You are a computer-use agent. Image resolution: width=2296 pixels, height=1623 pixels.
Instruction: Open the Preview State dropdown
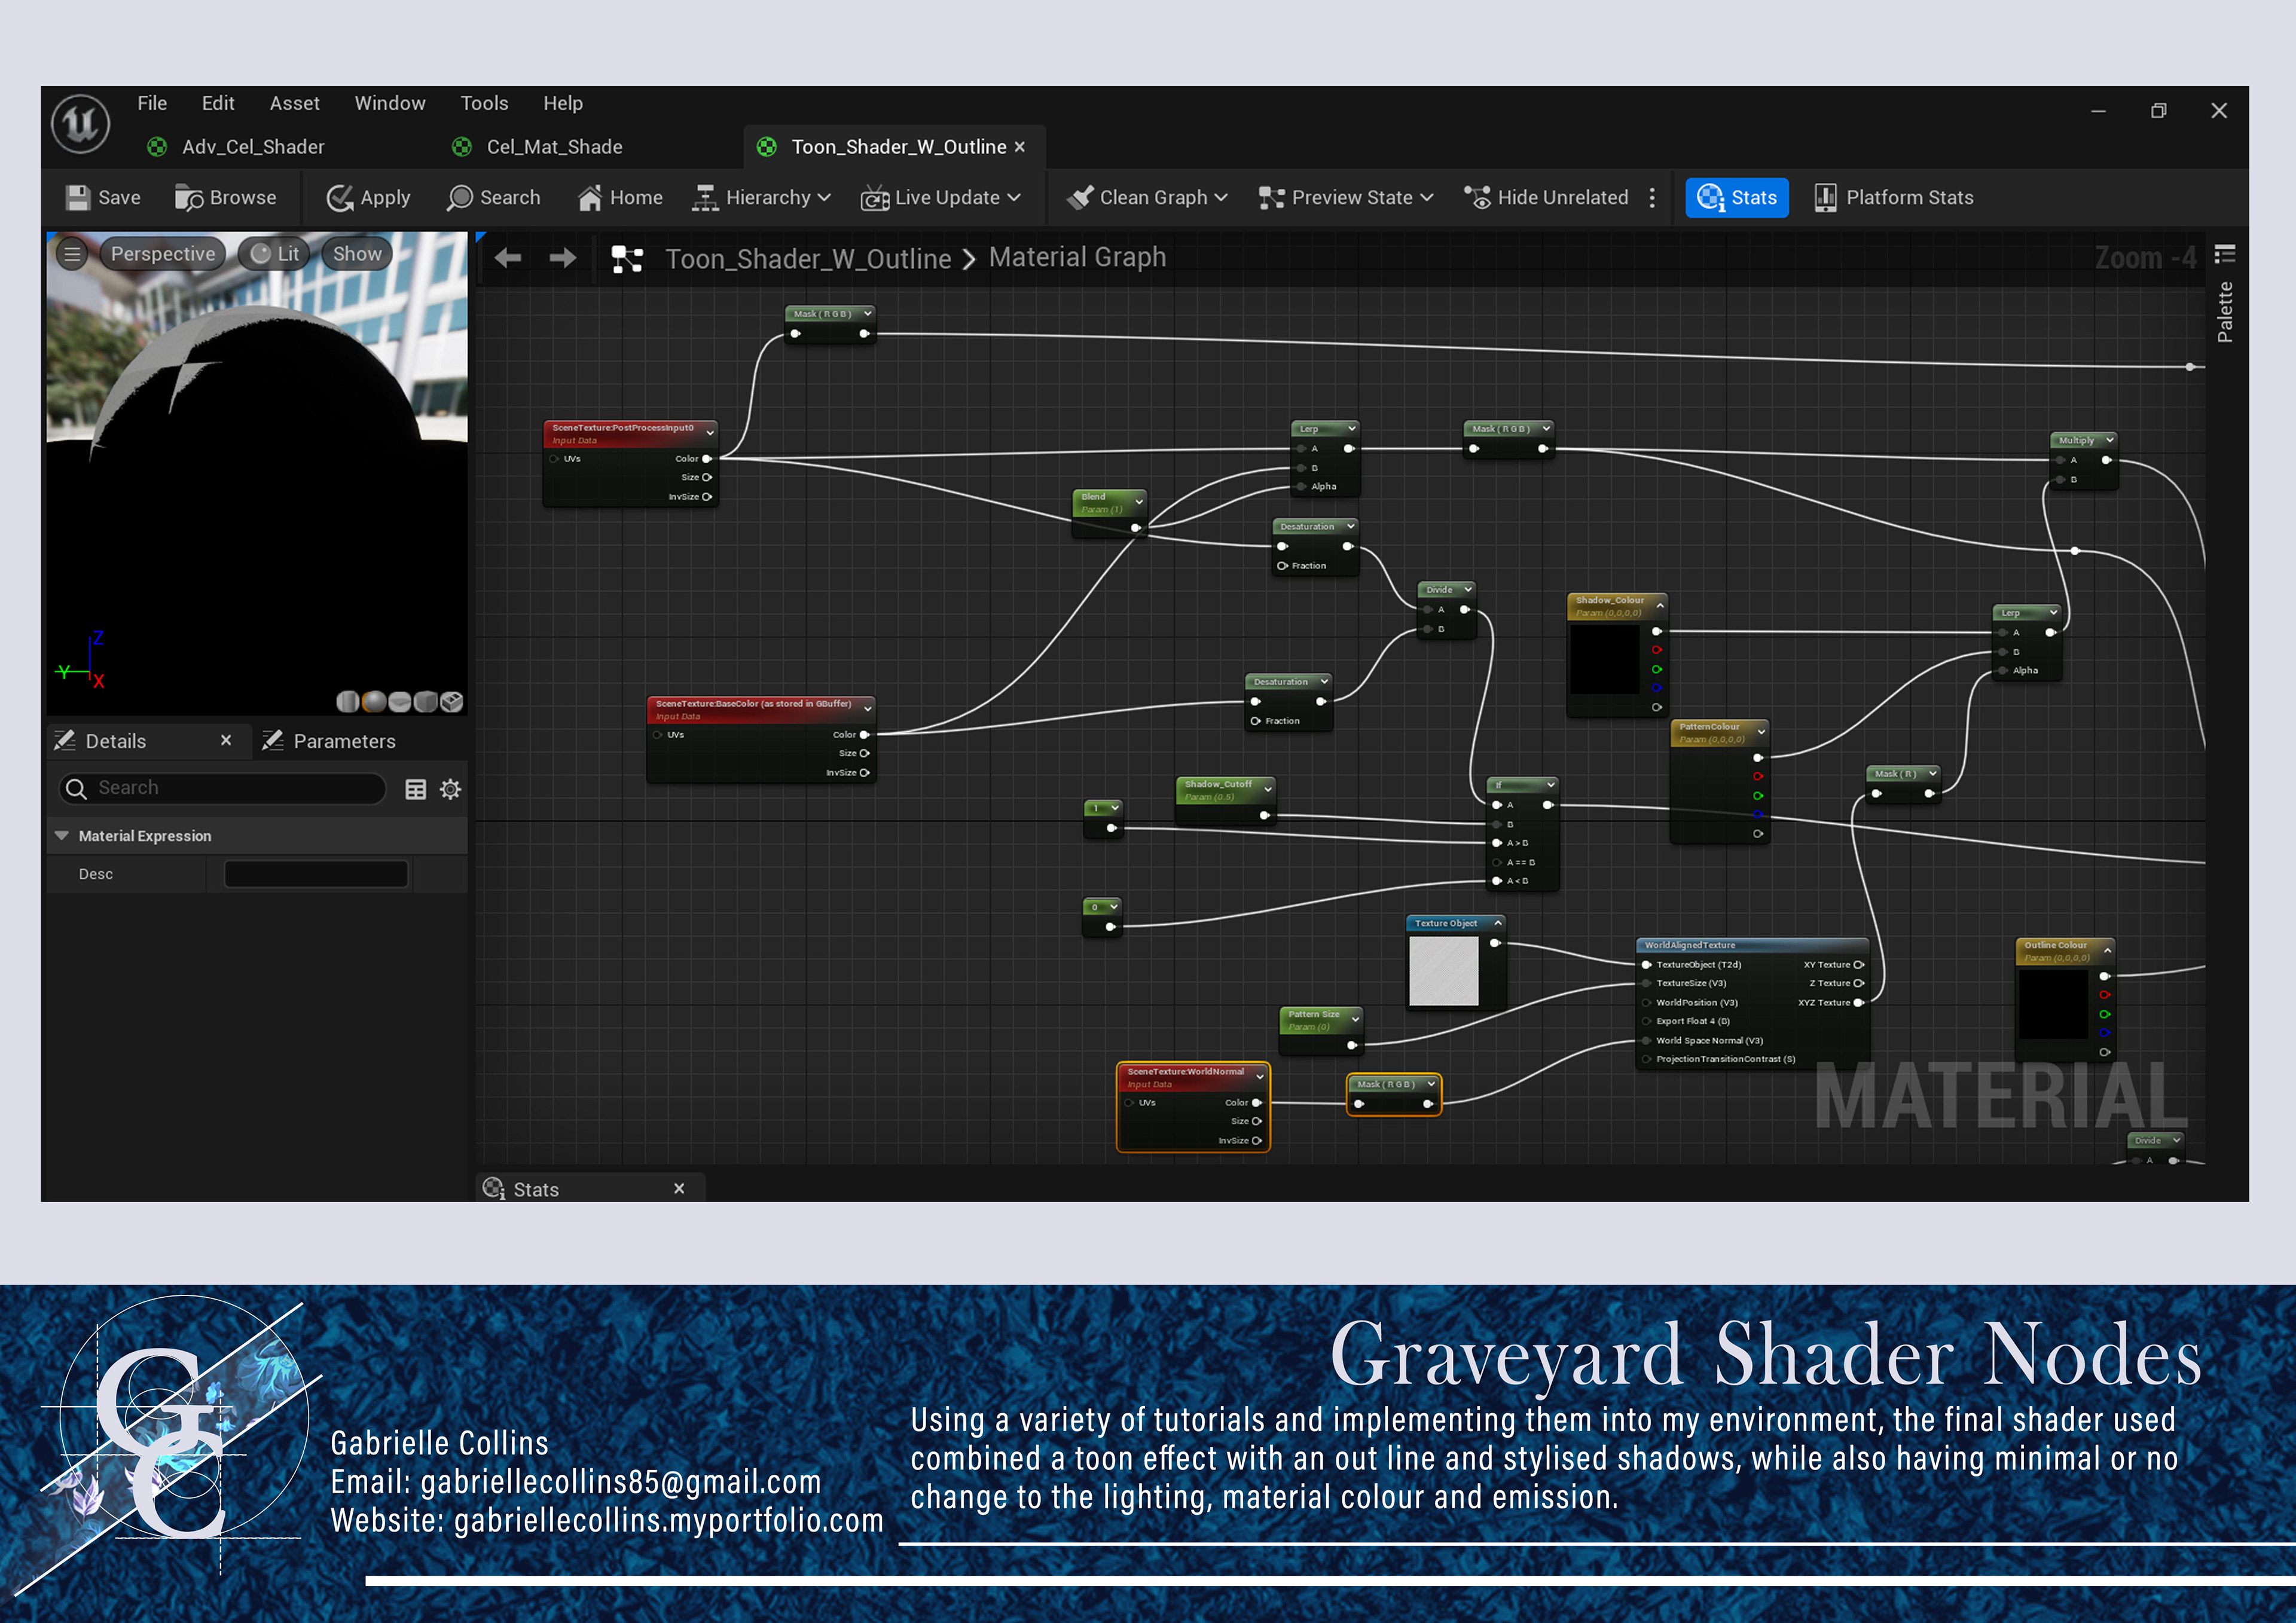1346,198
